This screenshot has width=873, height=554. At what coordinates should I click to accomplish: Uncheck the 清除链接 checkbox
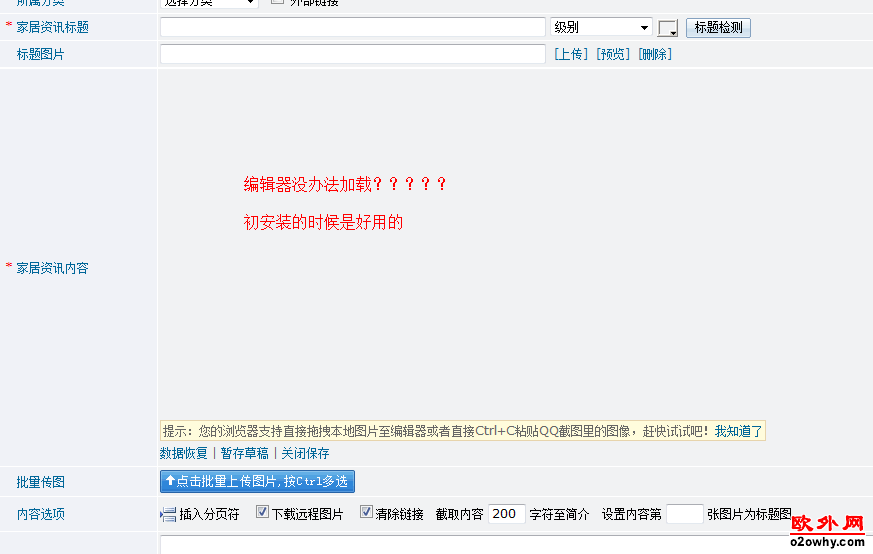(x=366, y=513)
